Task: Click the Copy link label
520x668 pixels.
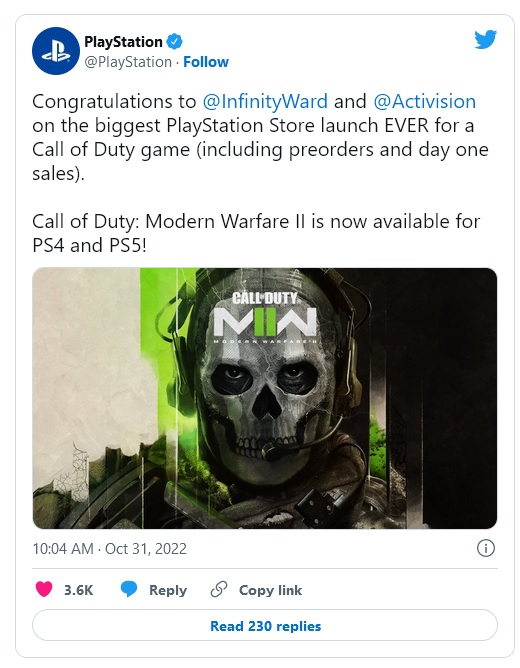Action: point(270,590)
